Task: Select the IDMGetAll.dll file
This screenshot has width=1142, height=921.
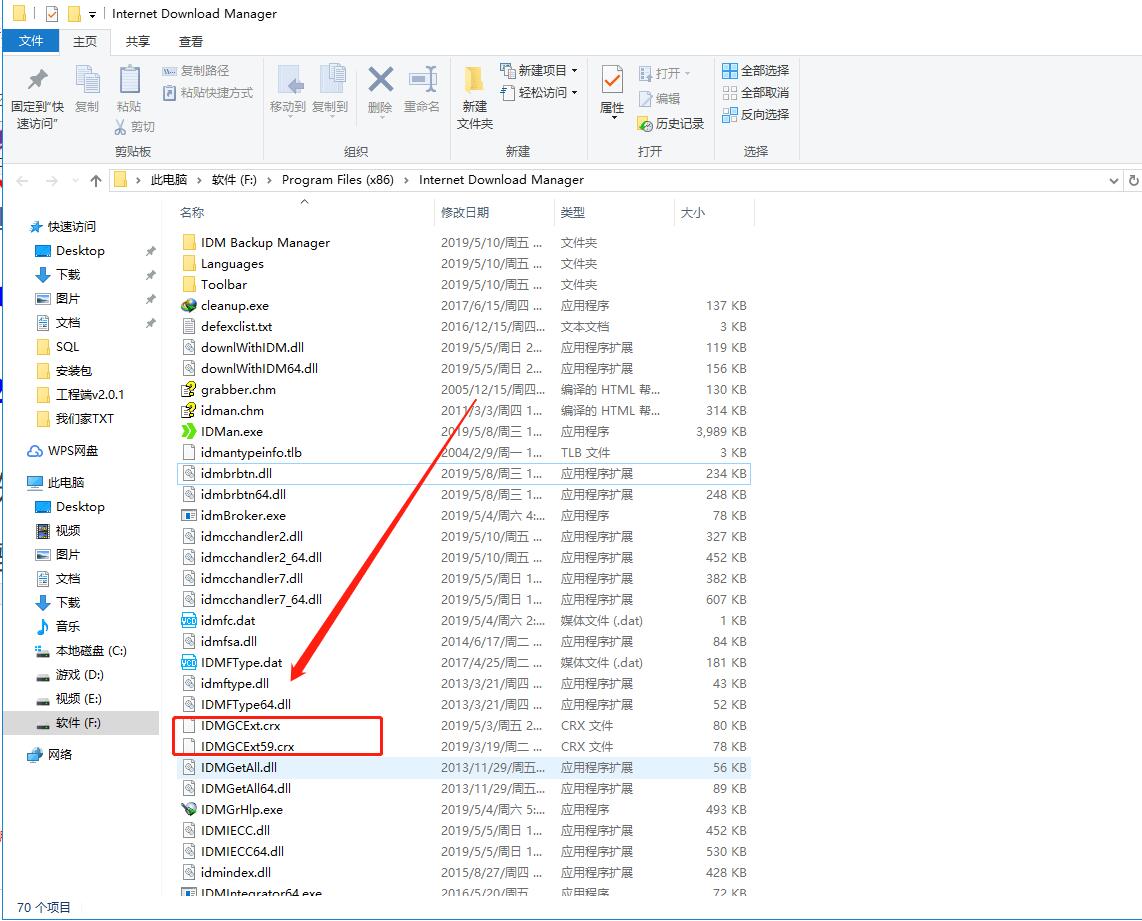Action: click(464, 767)
